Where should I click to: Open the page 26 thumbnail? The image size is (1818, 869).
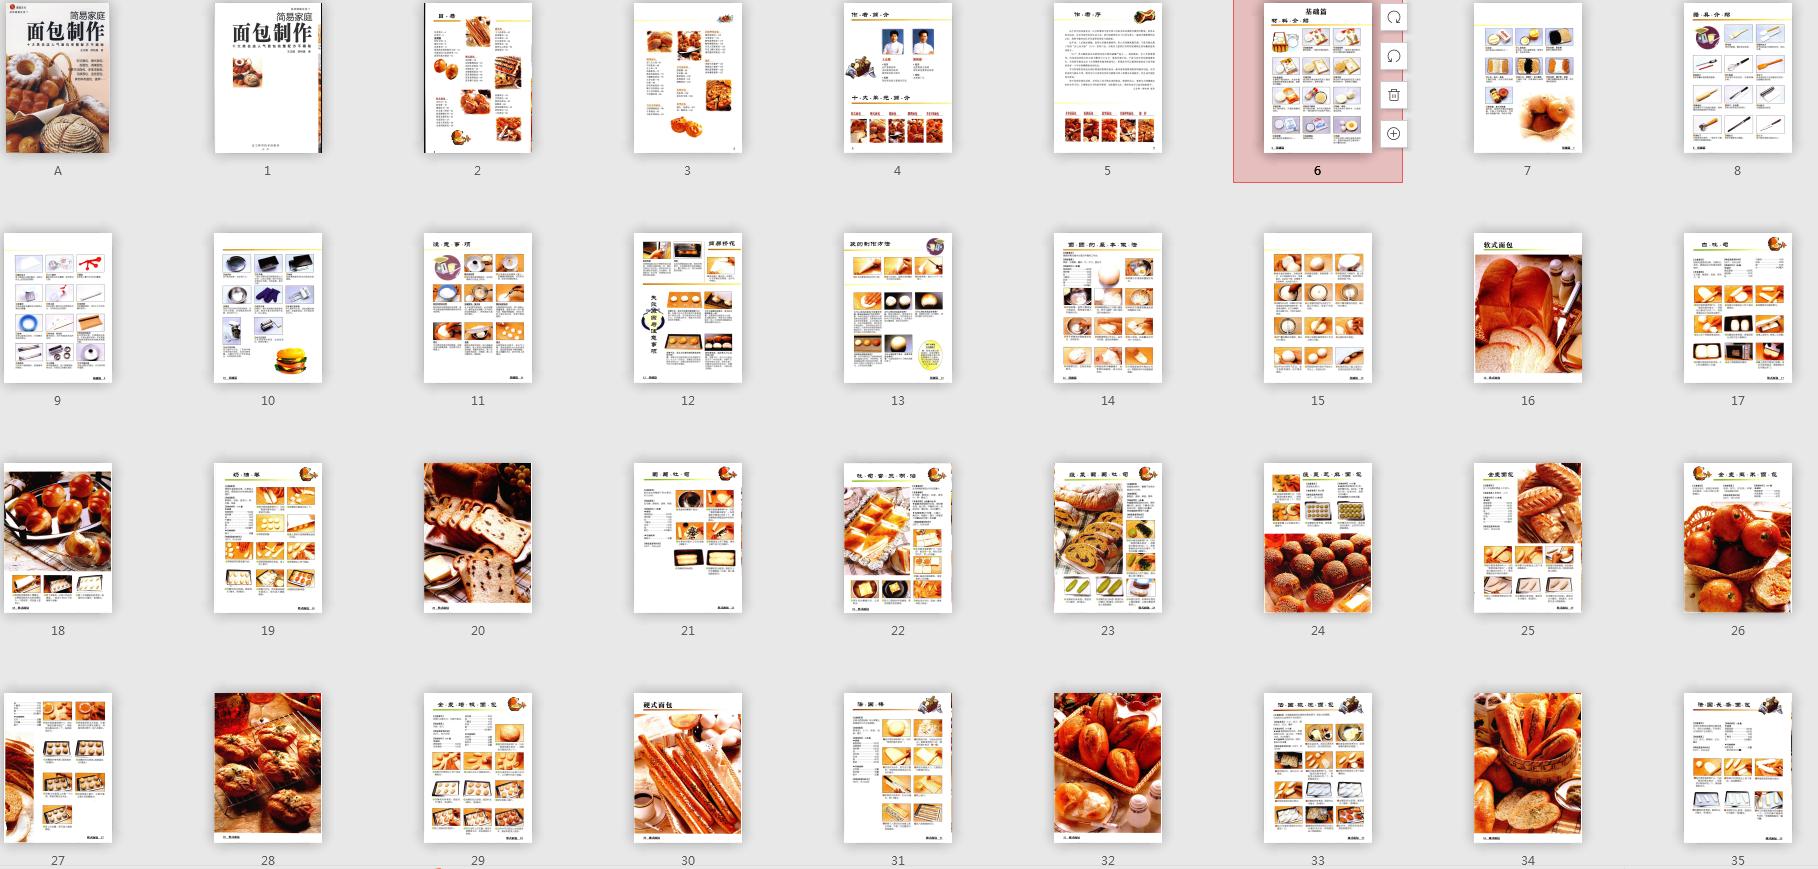click(x=1737, y=538)
